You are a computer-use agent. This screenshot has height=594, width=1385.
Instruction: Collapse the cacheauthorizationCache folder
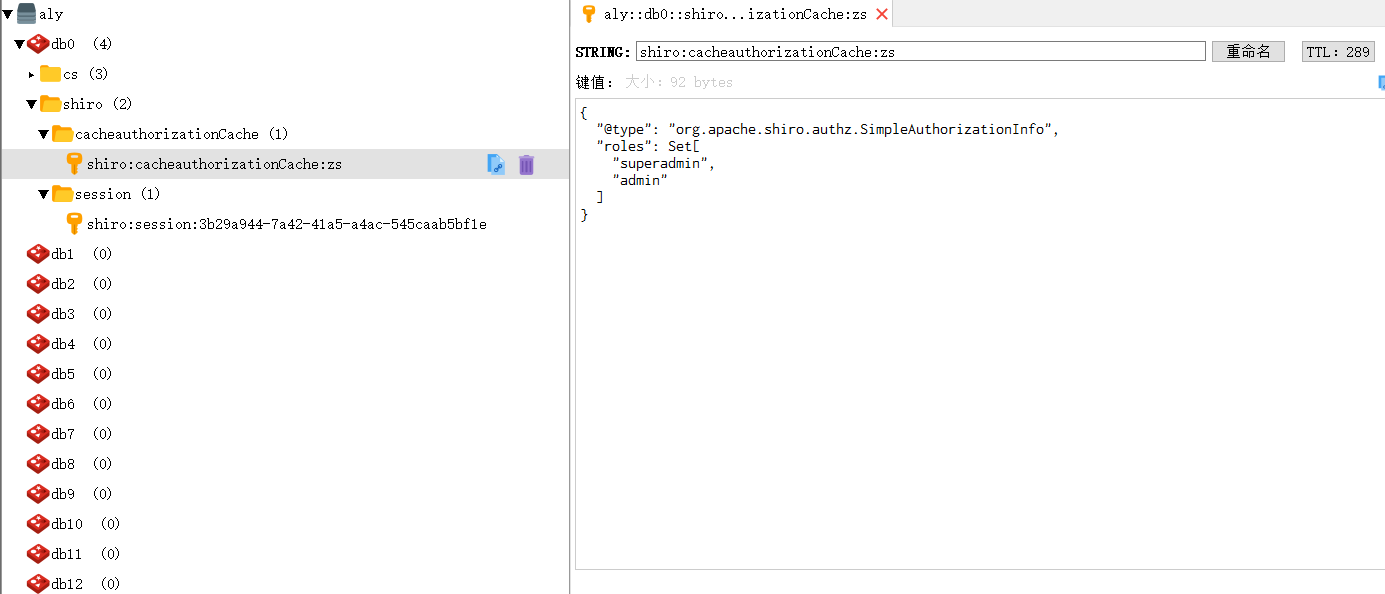tap(43, 133)
